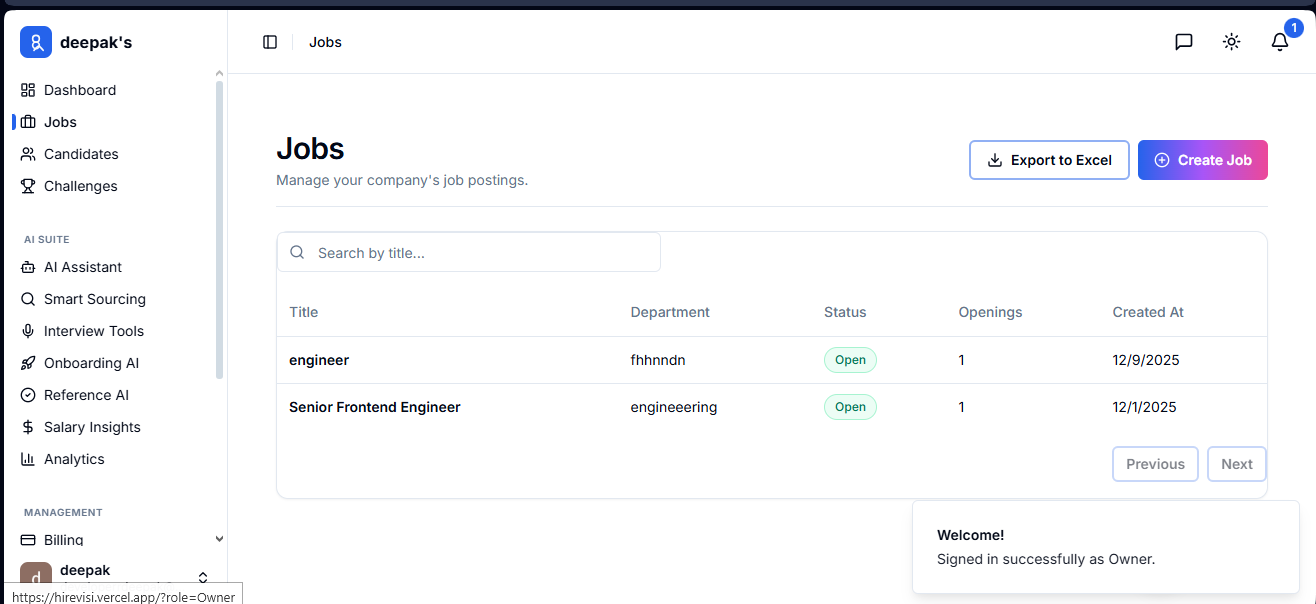1316x604 pixels.
Task: Click the AI Assistant robot icon
Action: [28, 267]
